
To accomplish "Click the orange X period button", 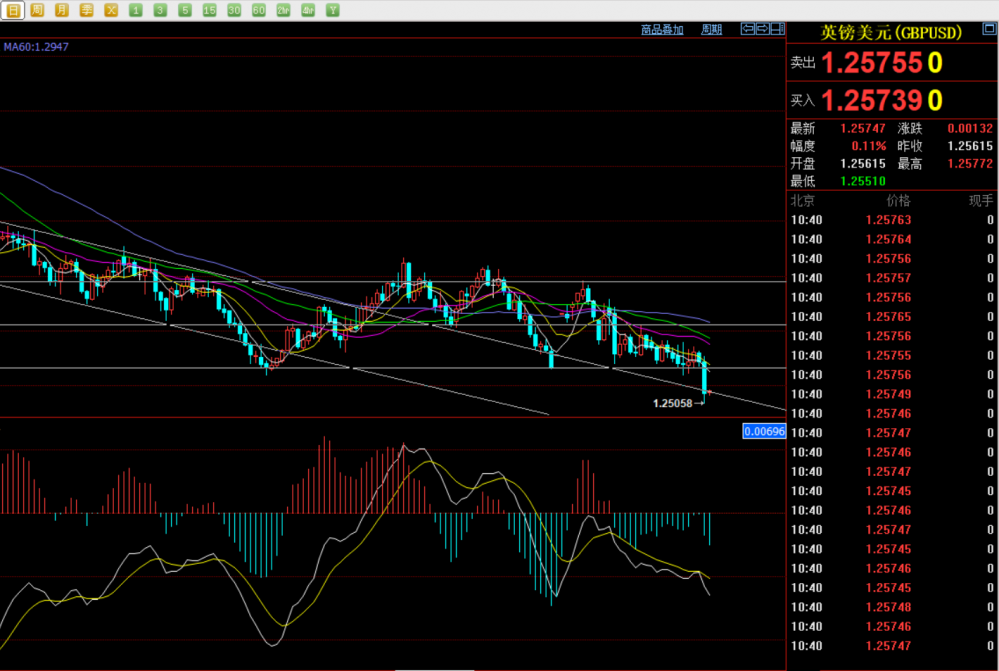I will click(x=111, y=10).
